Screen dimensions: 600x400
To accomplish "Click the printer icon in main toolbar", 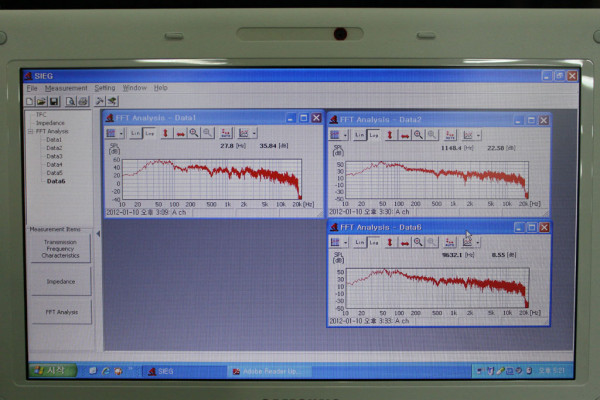I will pyautogui.click(x=83, y=101).
